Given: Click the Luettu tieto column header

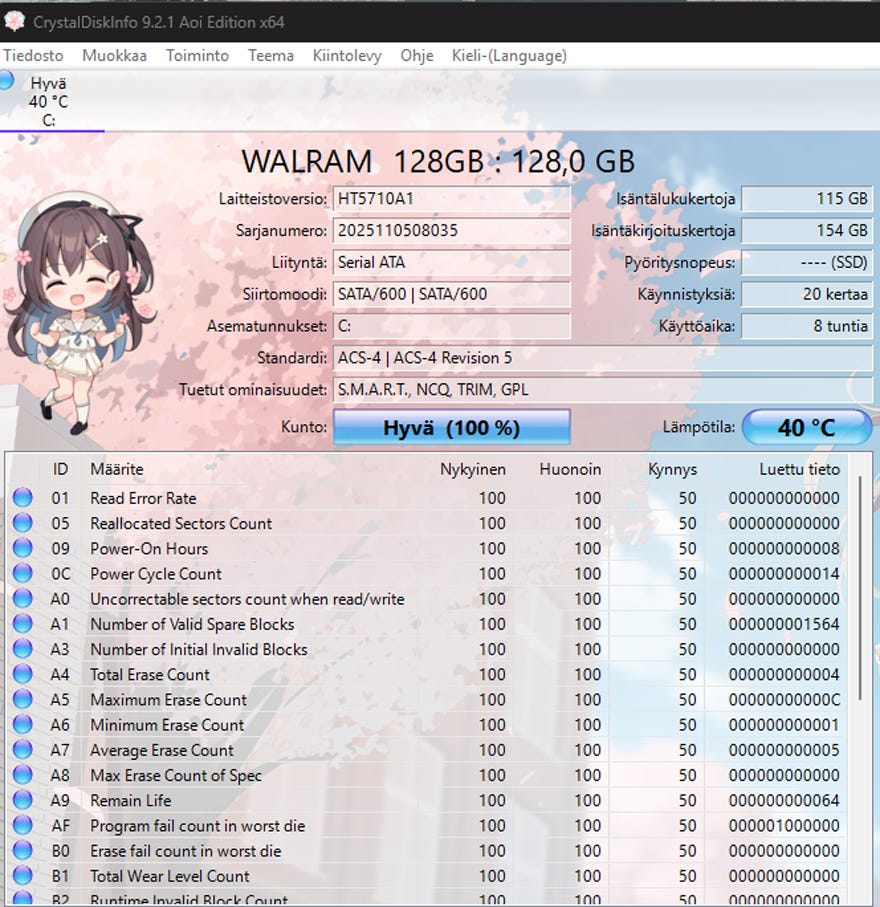Looking at the screenshot, I should [799, 469].
